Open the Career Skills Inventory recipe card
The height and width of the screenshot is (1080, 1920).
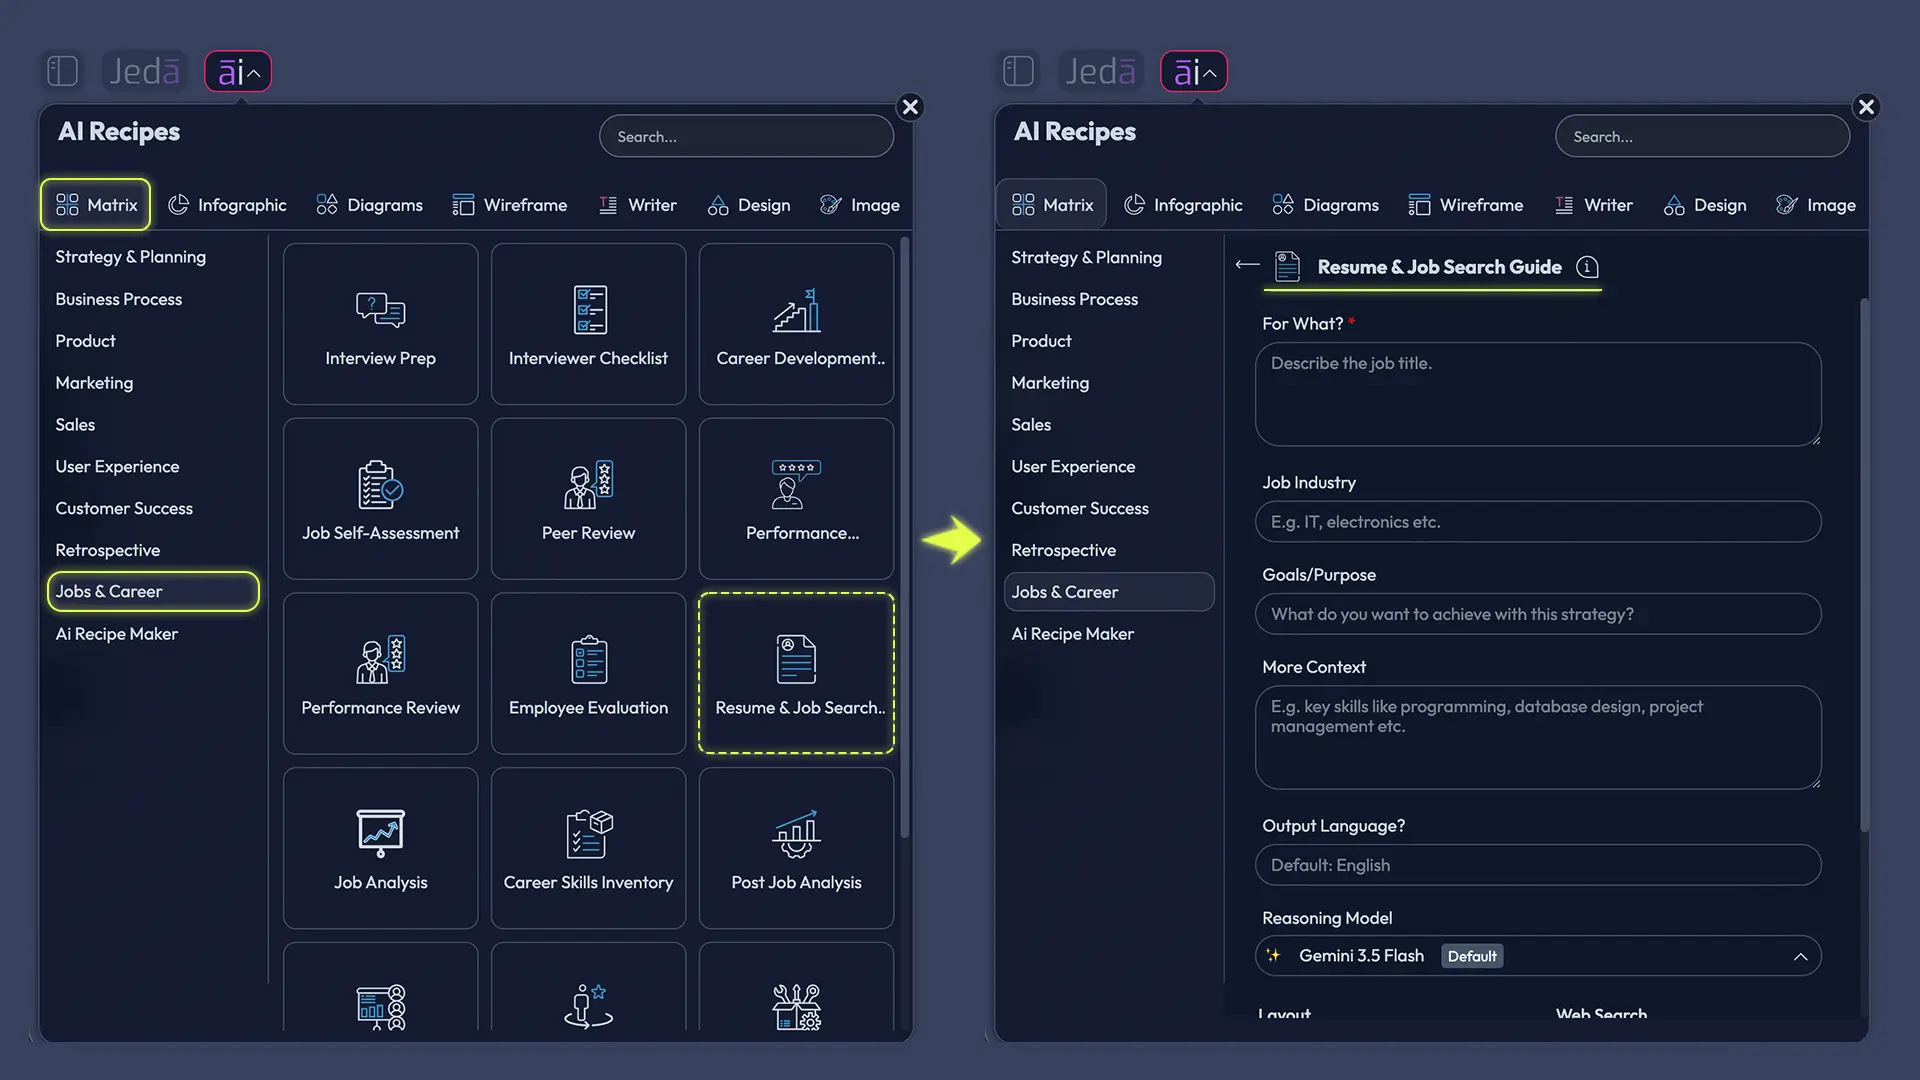tap(588, 849)
